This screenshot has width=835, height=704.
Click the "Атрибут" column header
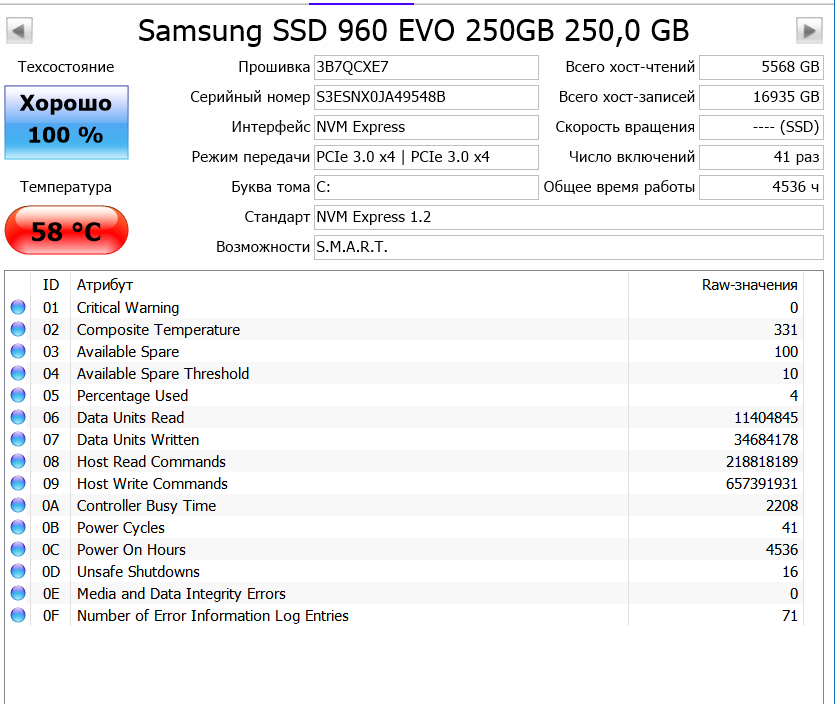pyautogui.click(x=105, y=285)
